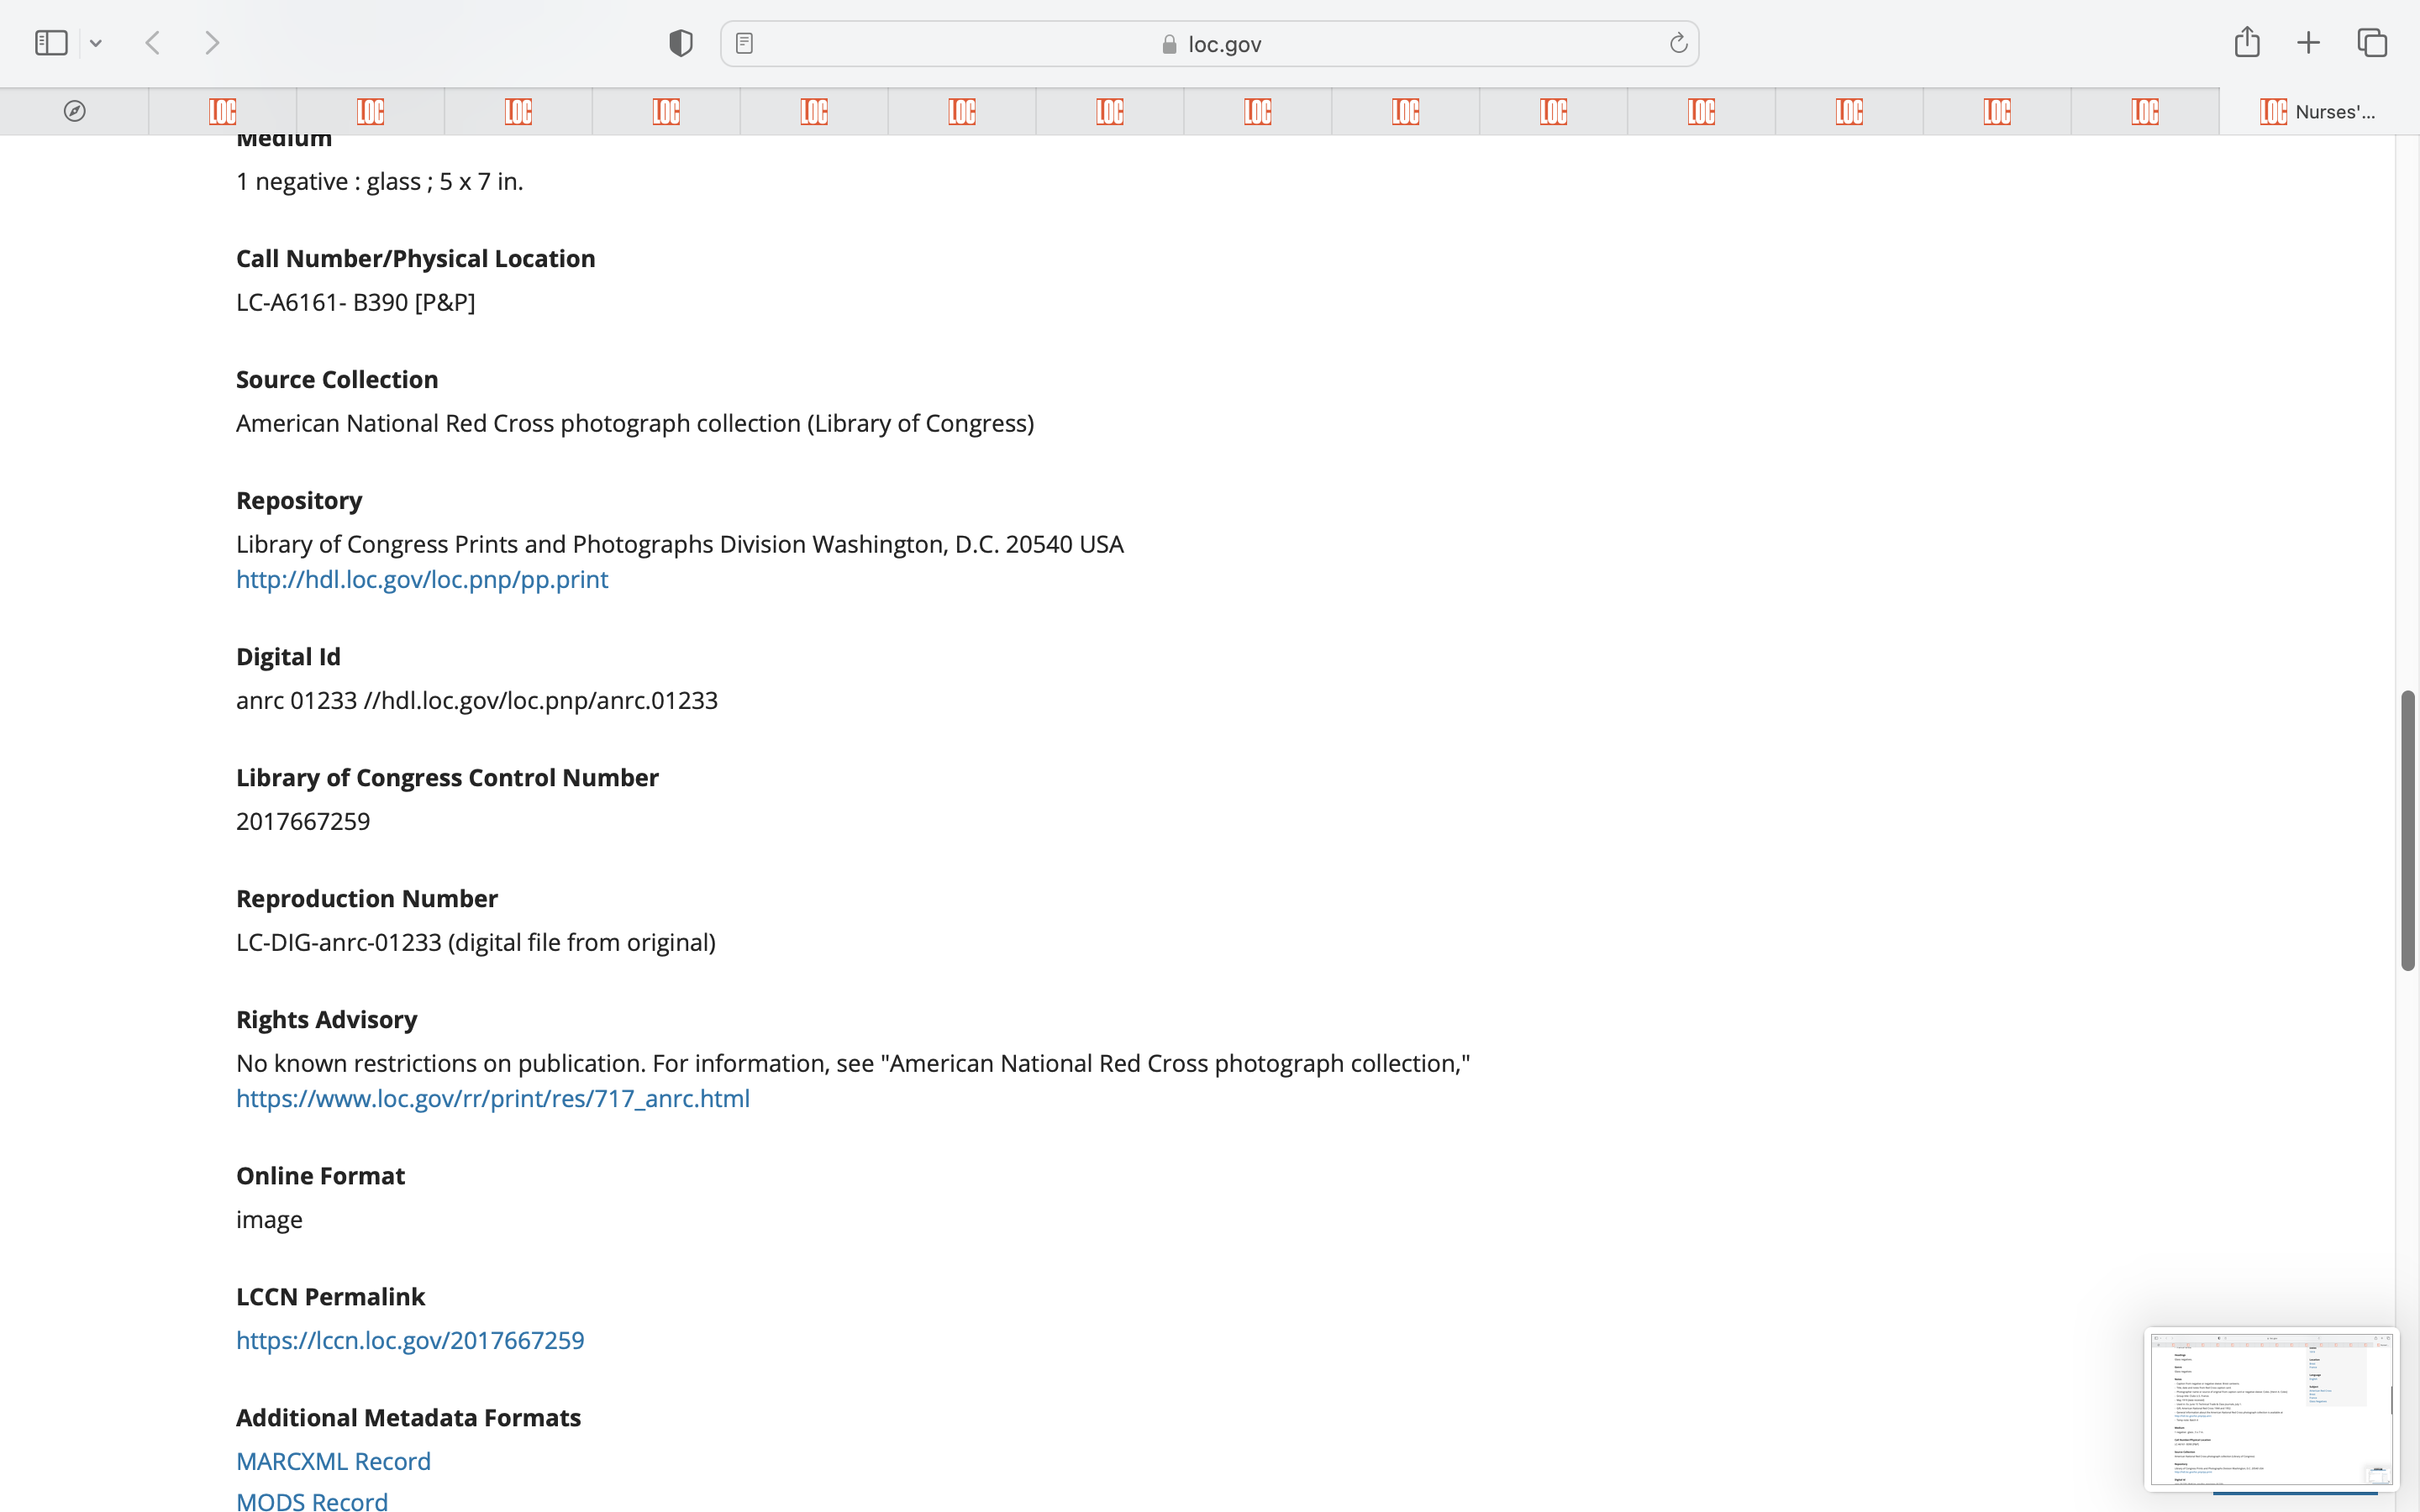The height and width of the screenshot is (1512, 2420).
Task: Go back to previous page
Action: pos(153,43)
